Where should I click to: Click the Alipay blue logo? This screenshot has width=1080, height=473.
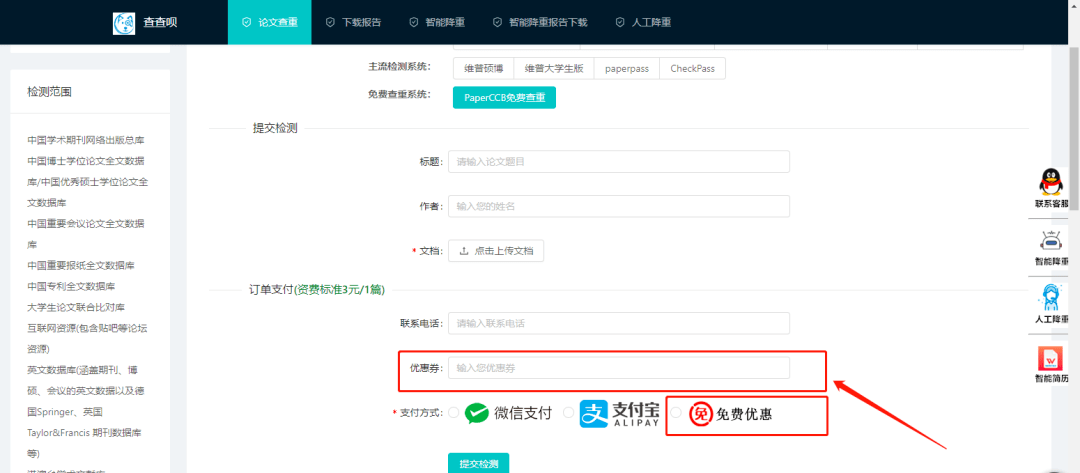pos(593,413)
